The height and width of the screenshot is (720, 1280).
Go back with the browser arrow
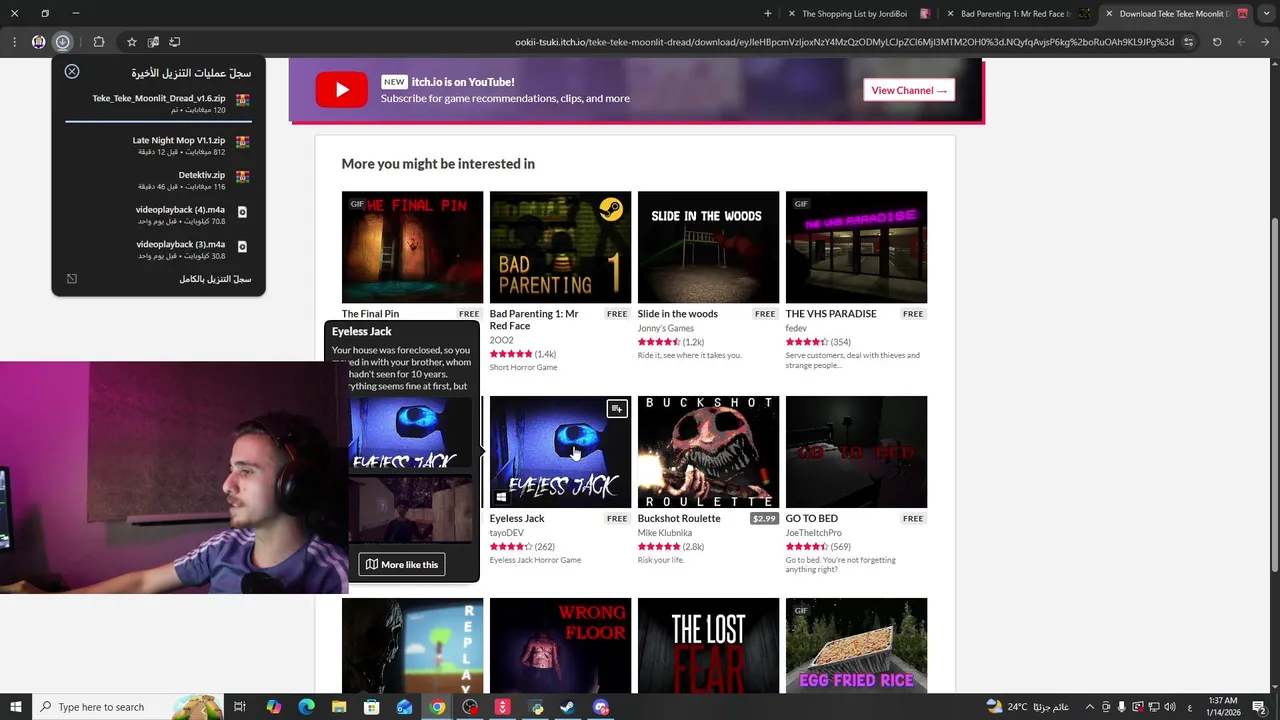click(x=1266, y=42)
